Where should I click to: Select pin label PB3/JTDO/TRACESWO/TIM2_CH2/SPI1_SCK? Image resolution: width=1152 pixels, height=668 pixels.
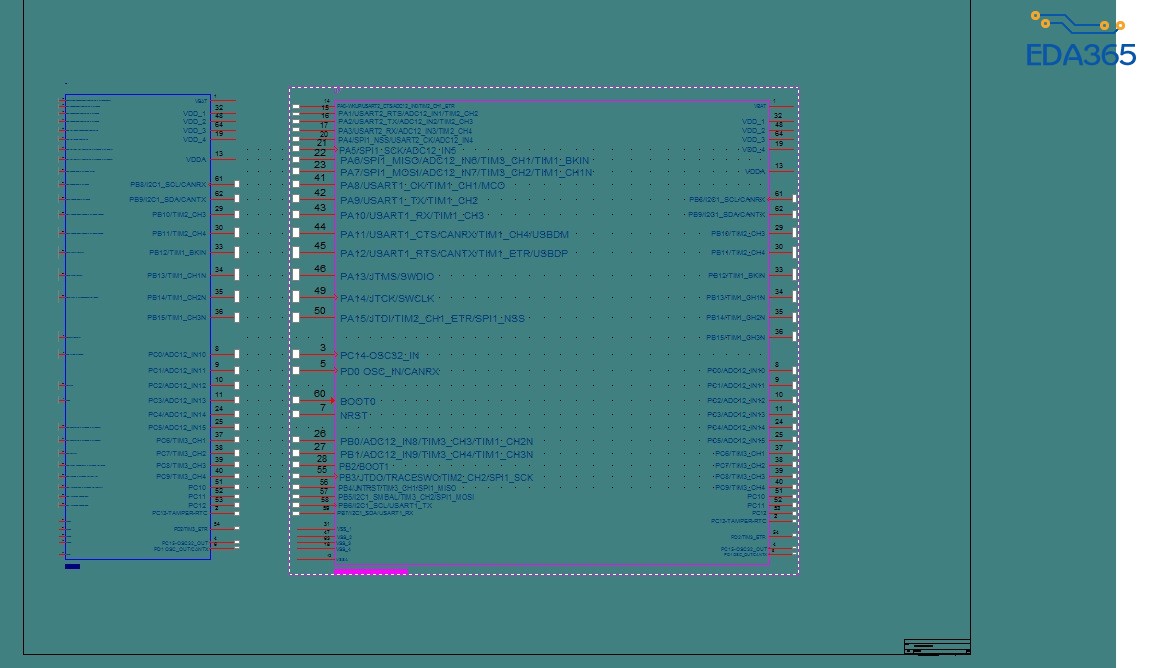pos(436,478)
